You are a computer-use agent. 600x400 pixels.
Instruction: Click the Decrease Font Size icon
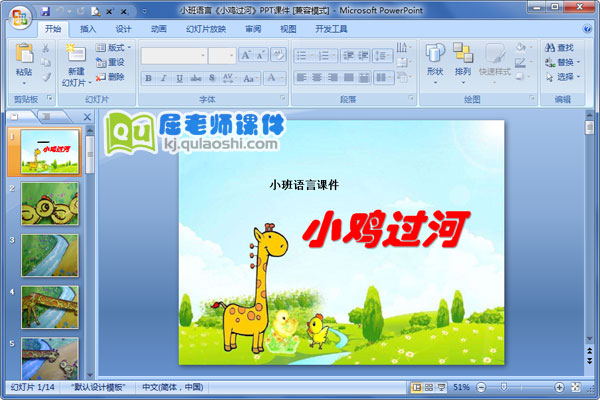(261, 56)
